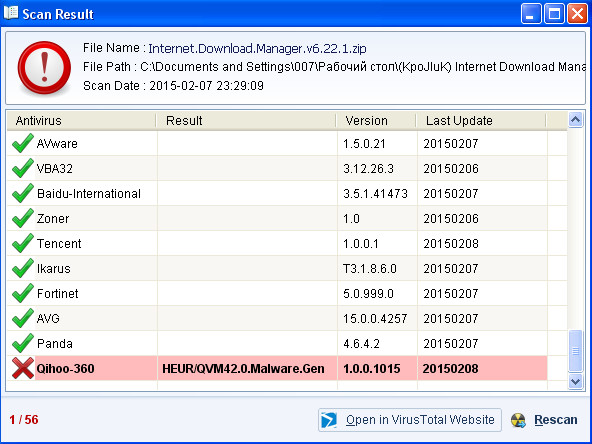This screenshot has width=592, height=444.
Task: Select the AVware row name
Action: (57, 143)
